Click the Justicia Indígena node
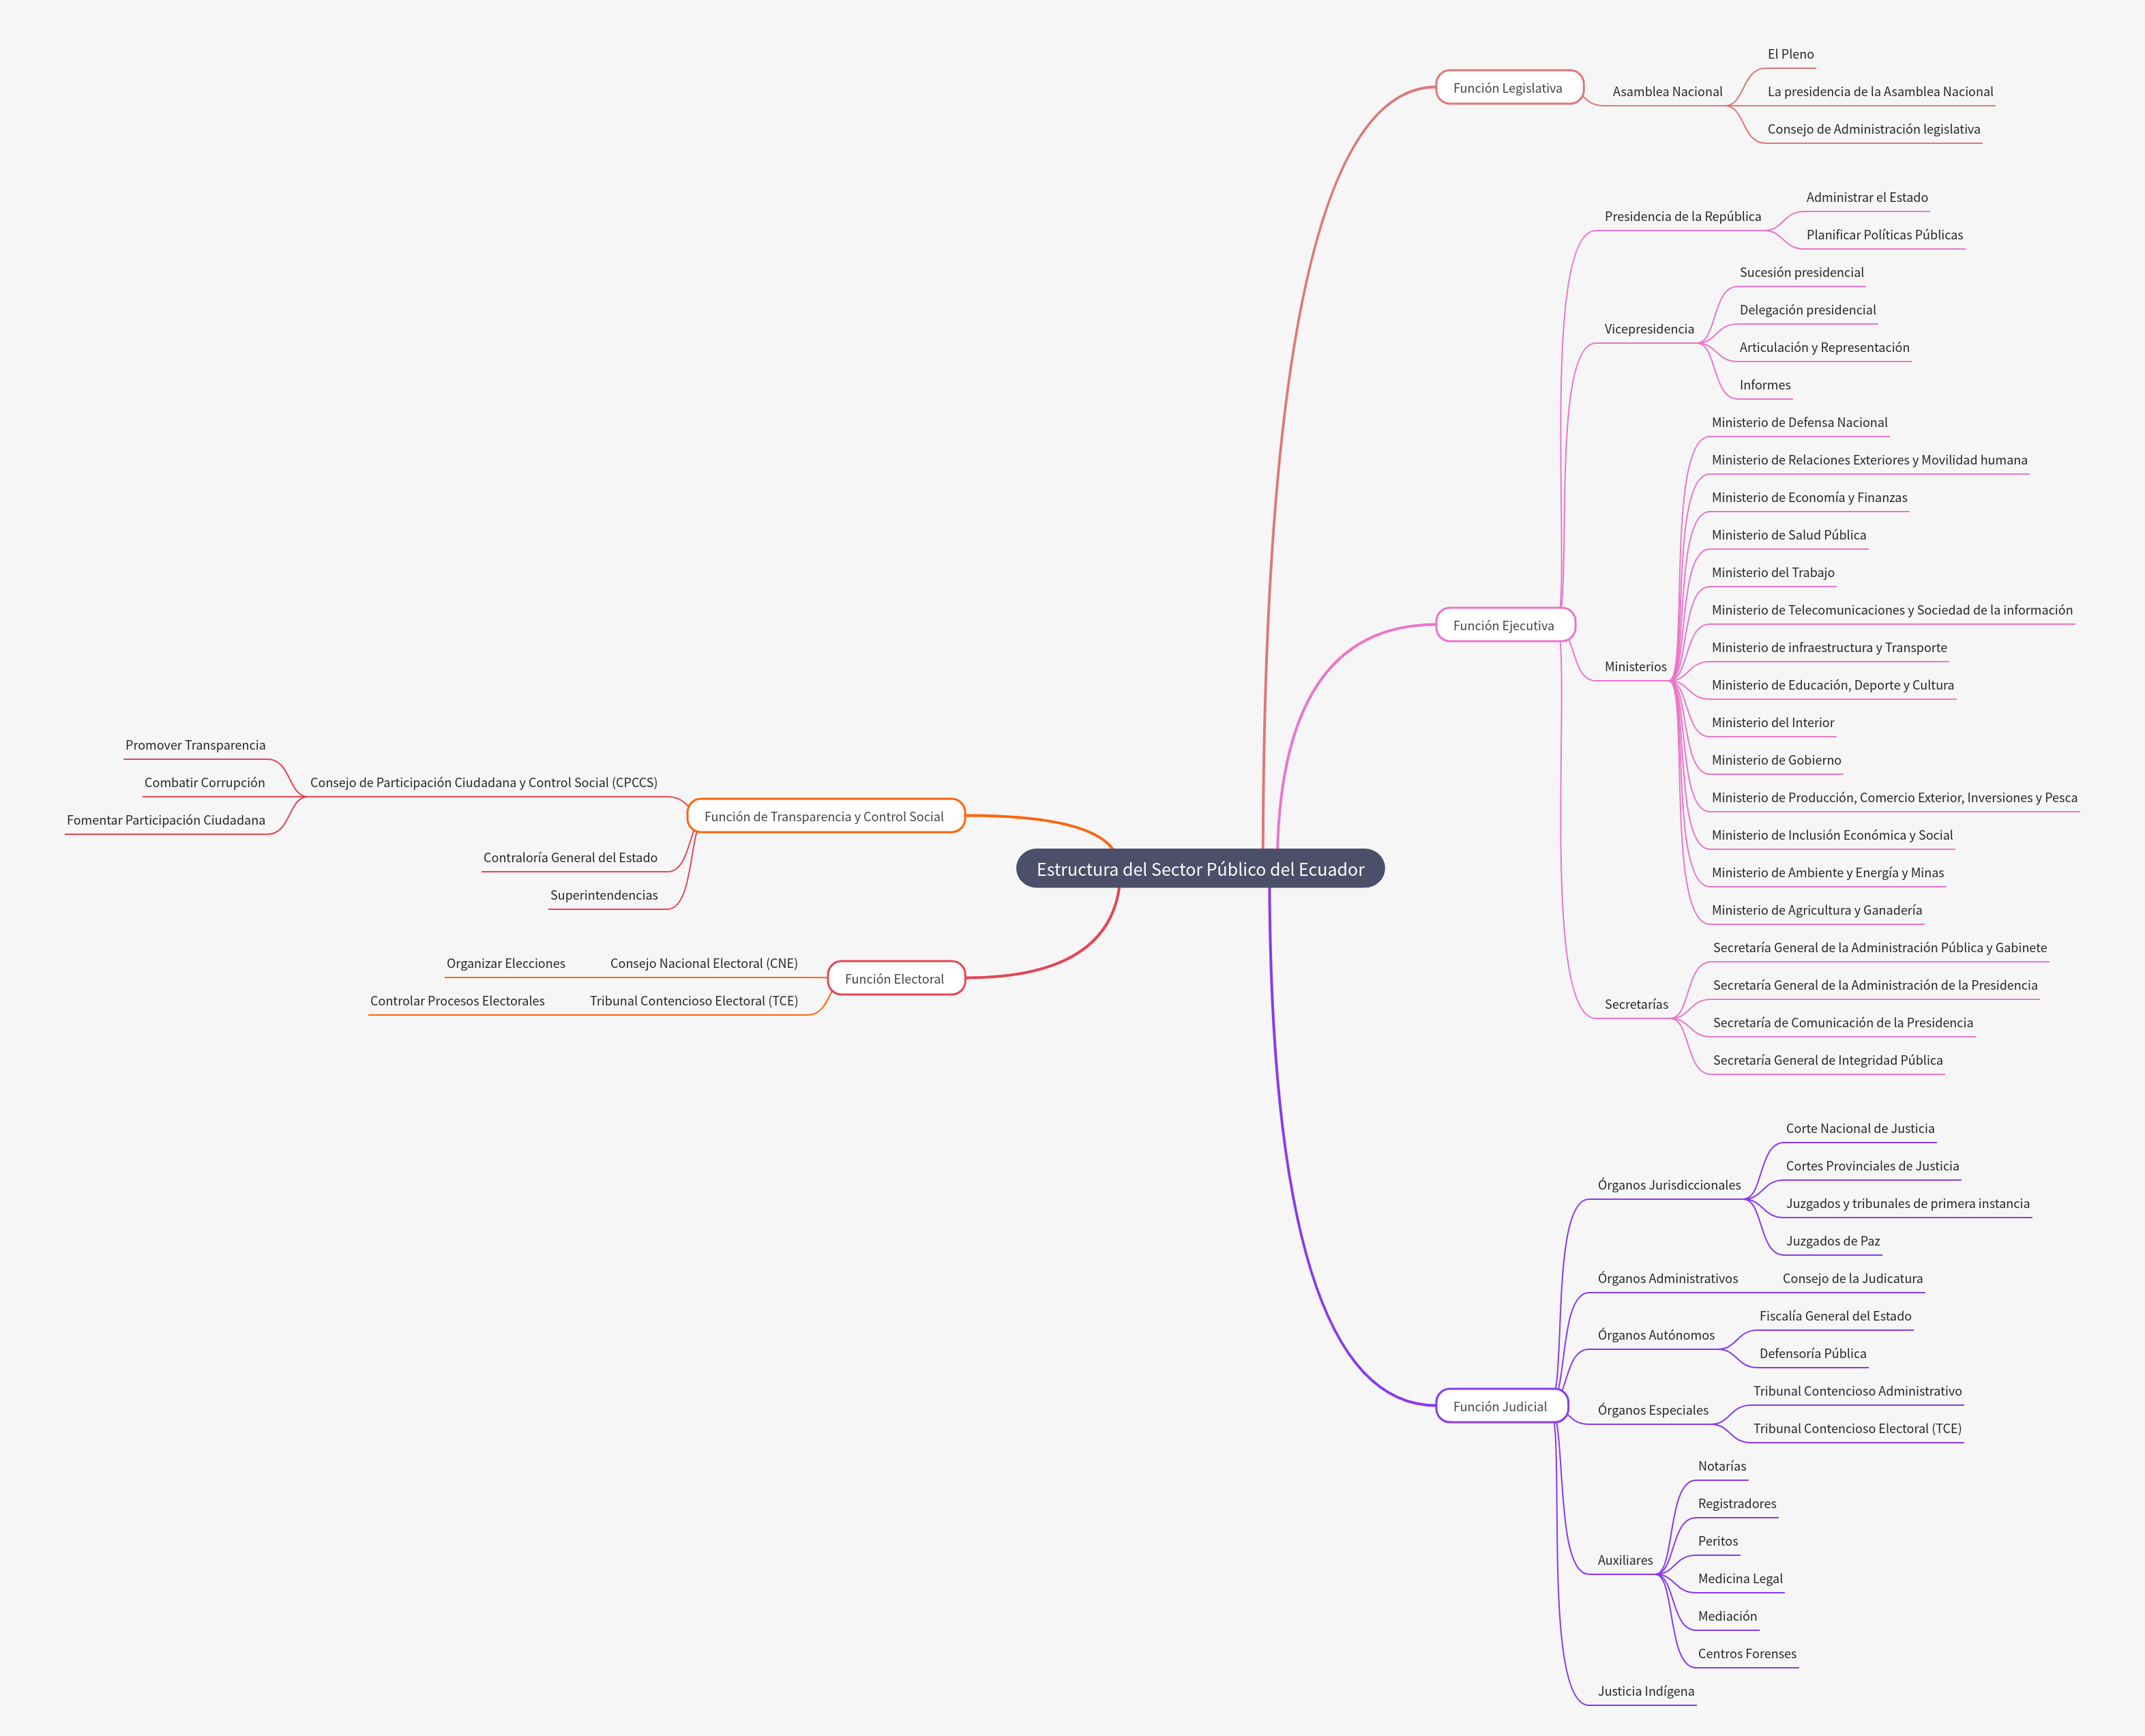The width and height of the screenshot is (2145, 1736). 1647,1691
